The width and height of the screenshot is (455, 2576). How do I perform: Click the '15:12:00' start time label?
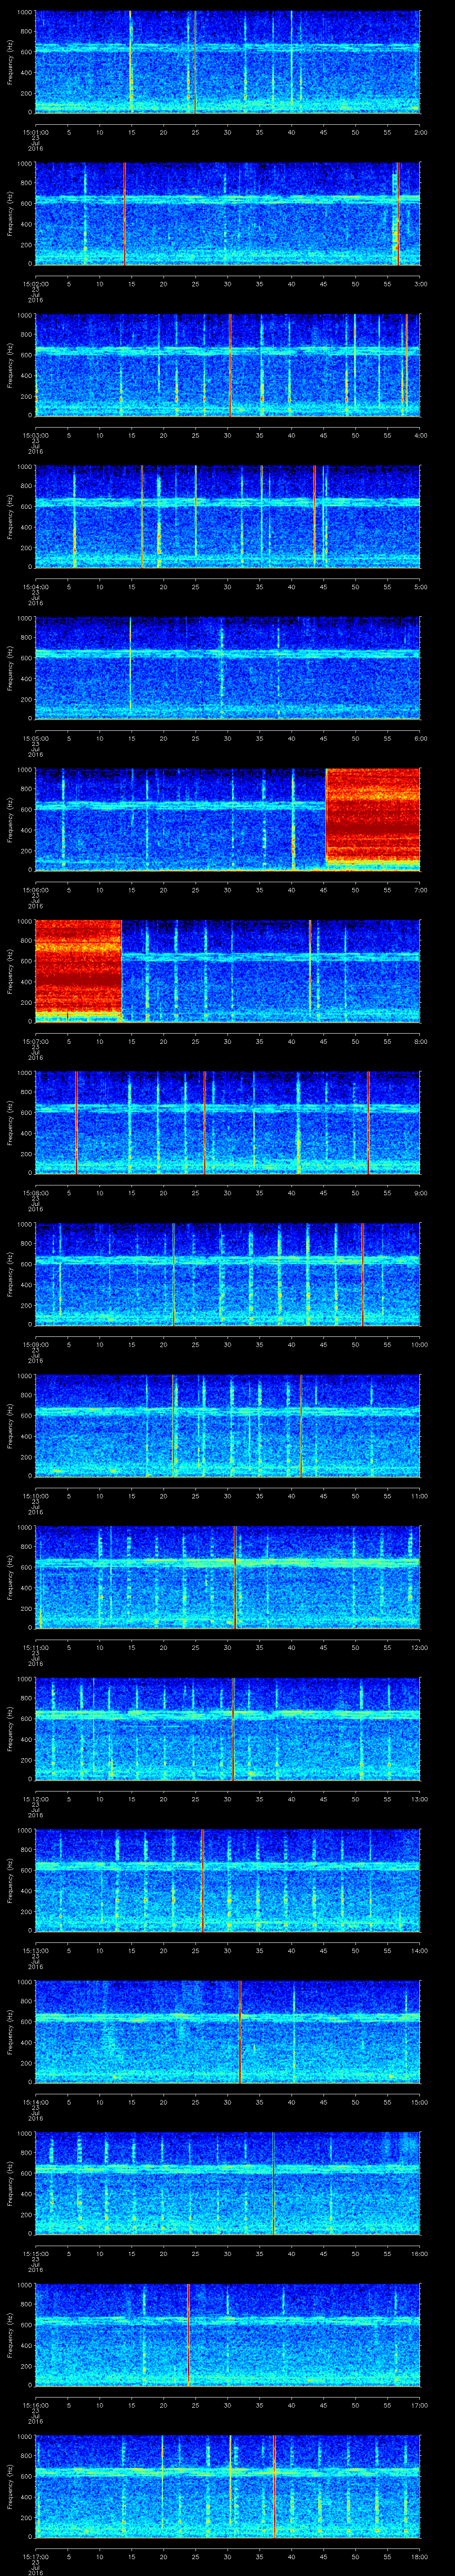point(35,1799)
